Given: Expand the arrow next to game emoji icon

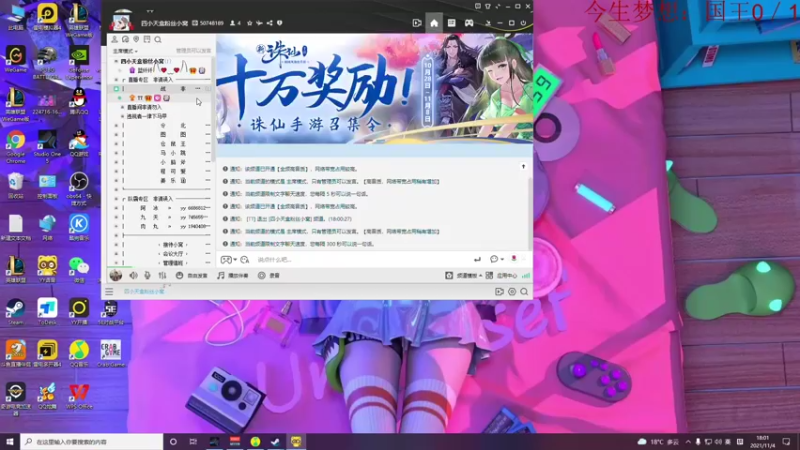Looking at the screenshot, I should 235,260.
